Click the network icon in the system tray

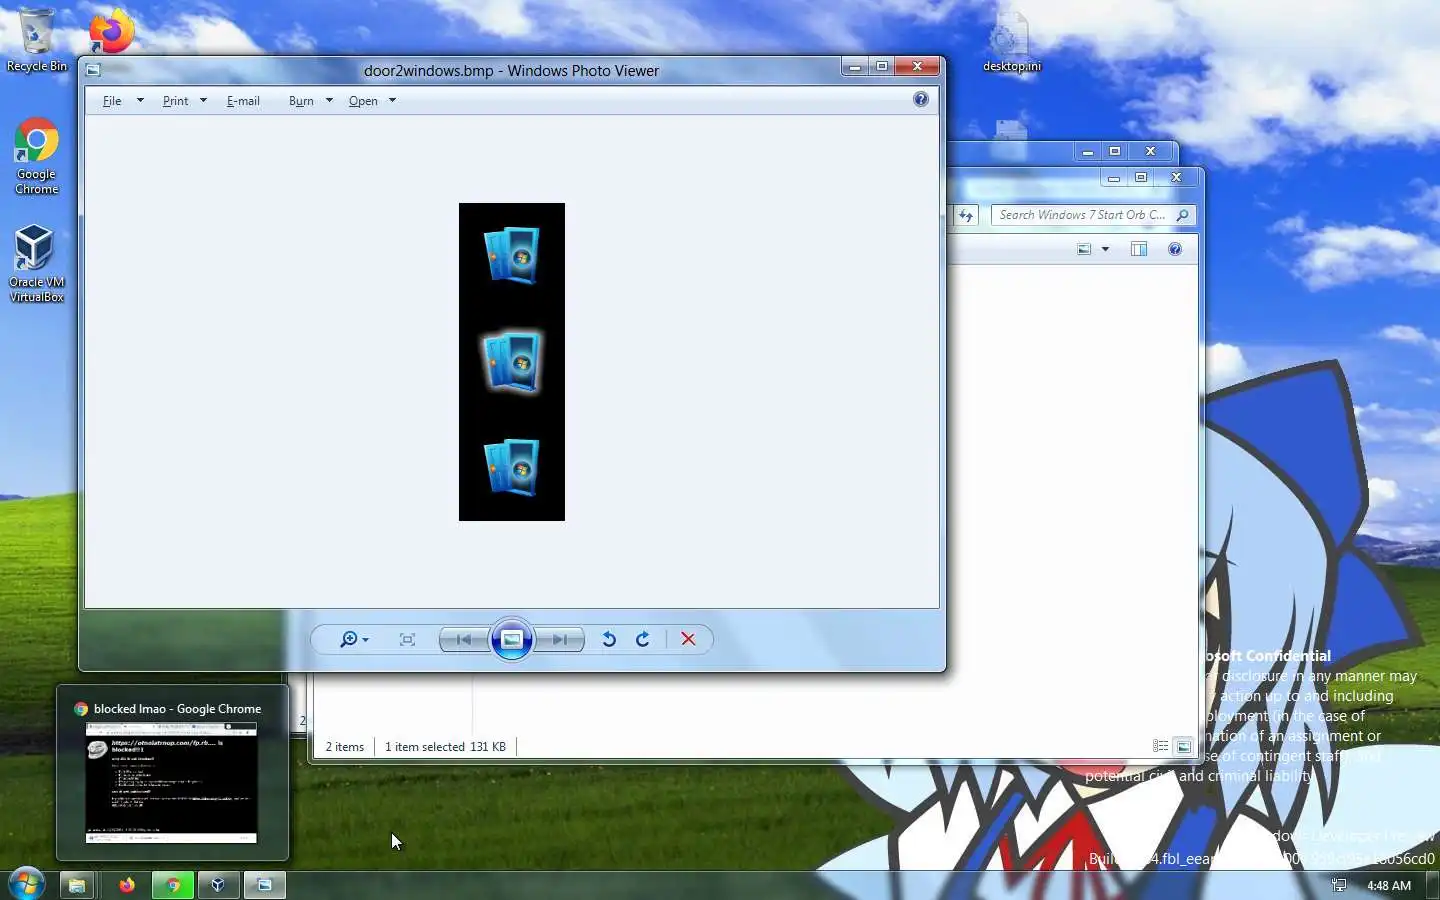click(1339, 885)
